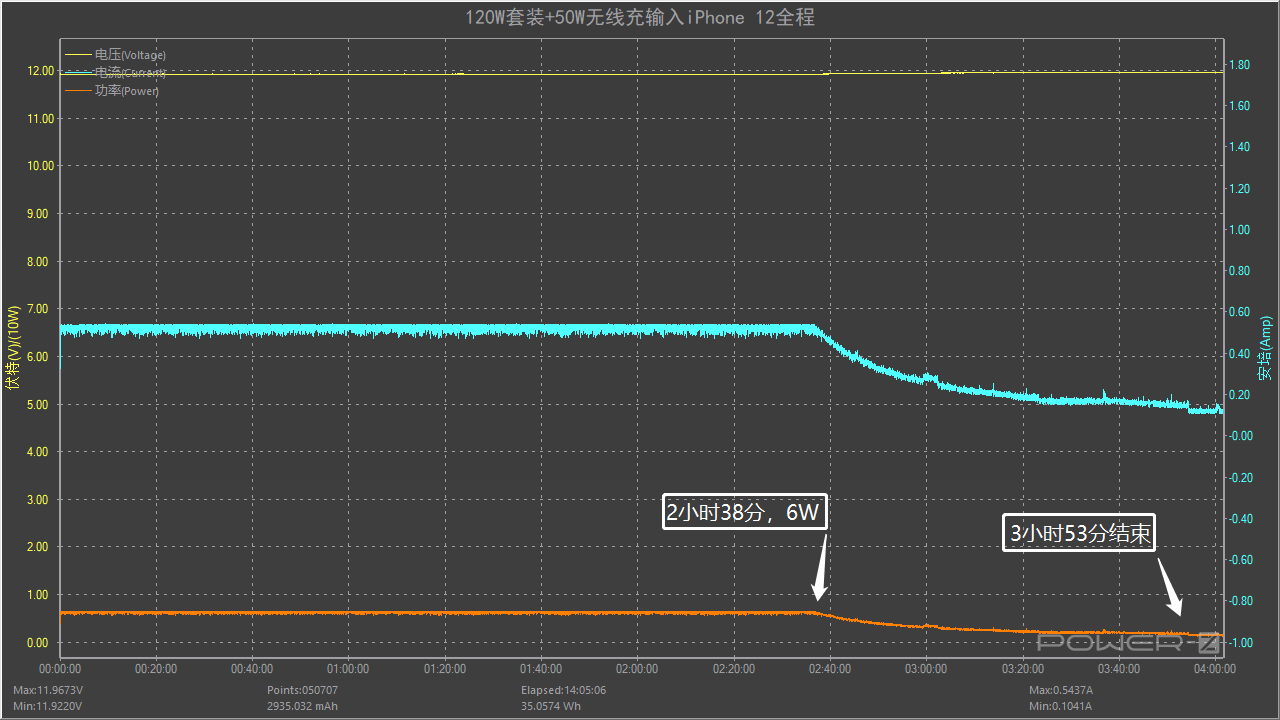Screen dimensions: 1280x720
Task: Click the orange Power legend line swatch
Action: pyautogui.click(x=78, y=91)
